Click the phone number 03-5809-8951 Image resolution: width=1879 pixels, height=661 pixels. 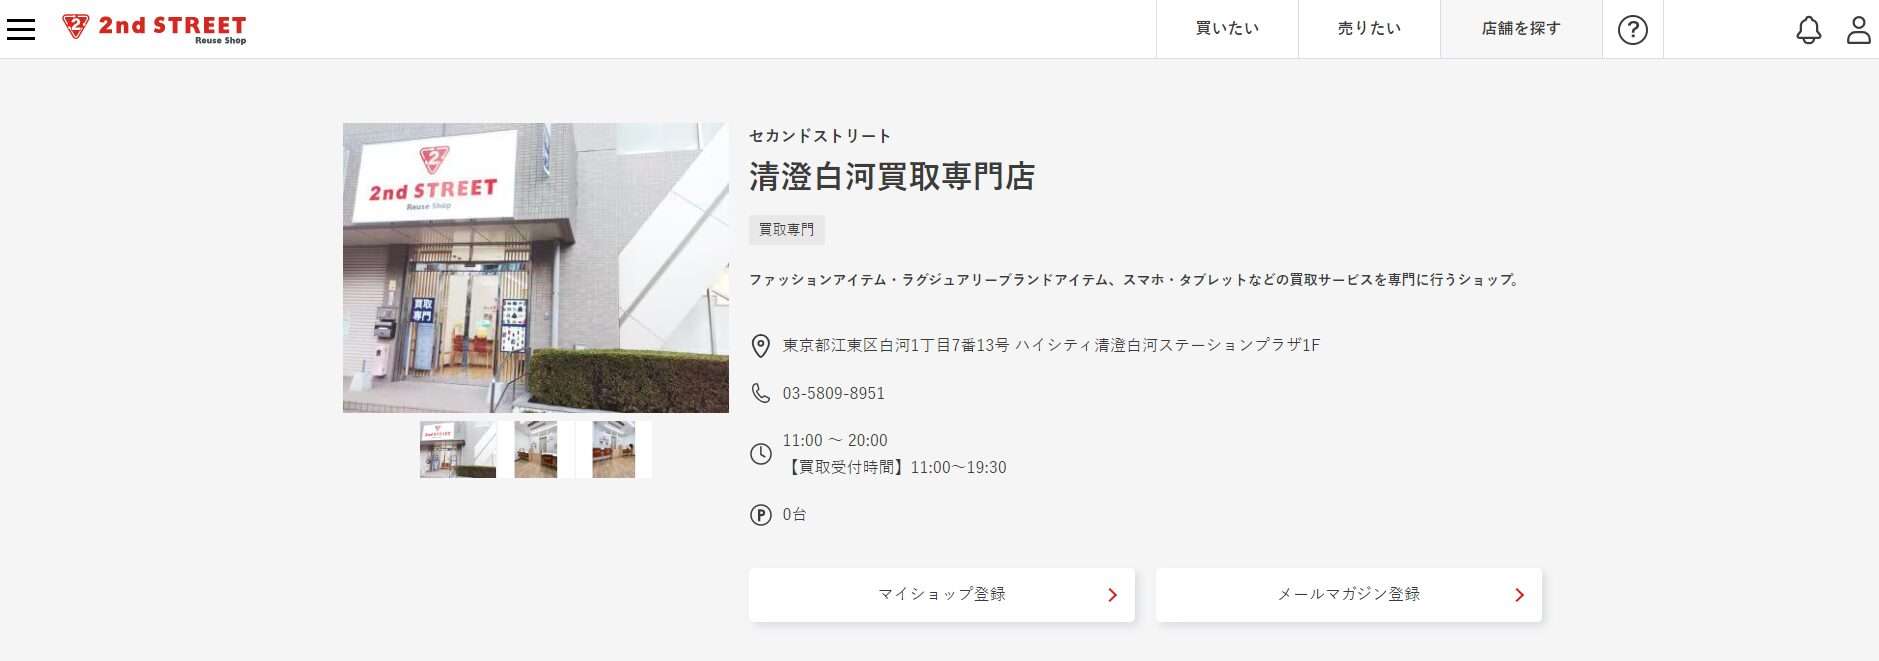(834, 394)
